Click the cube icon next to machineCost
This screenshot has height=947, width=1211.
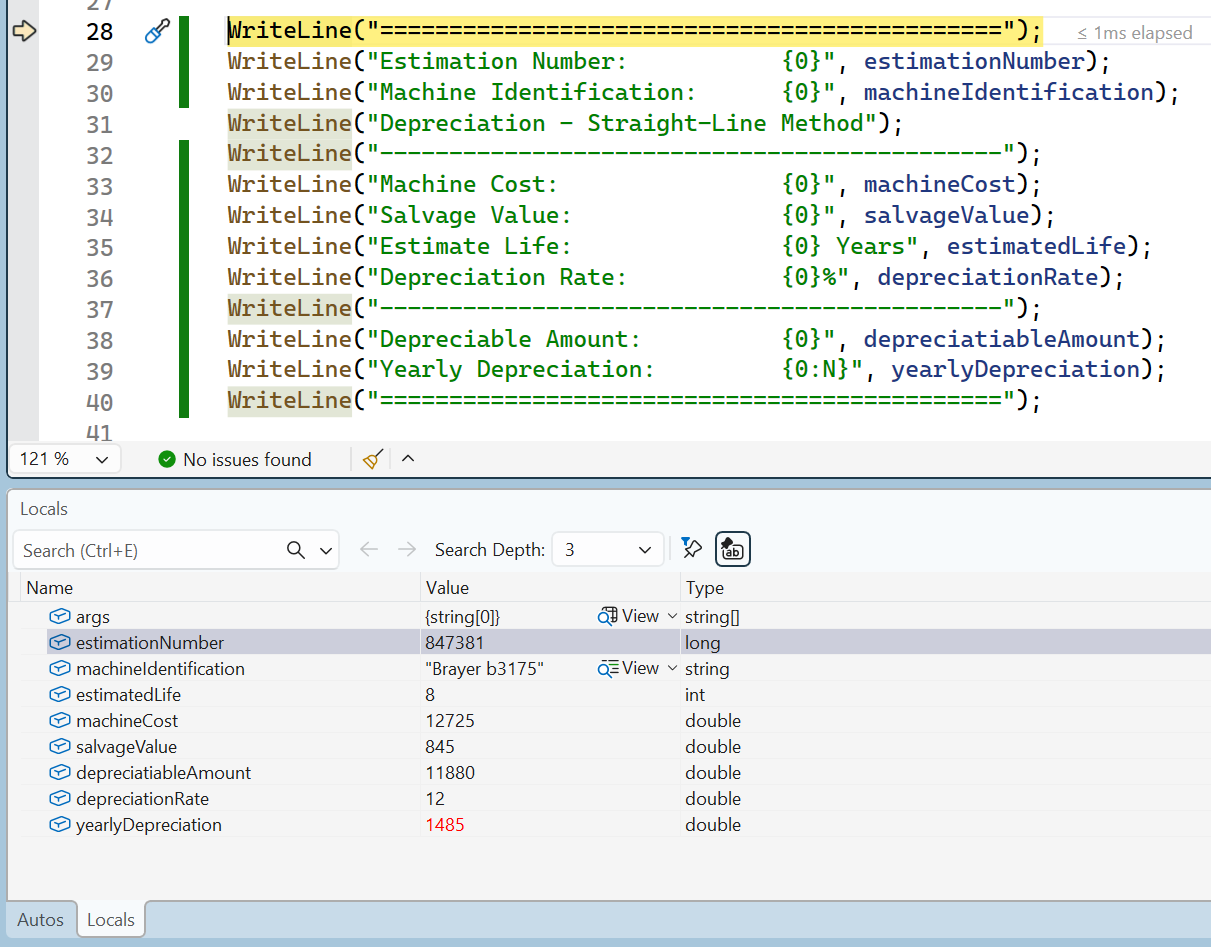coord(60,721)
